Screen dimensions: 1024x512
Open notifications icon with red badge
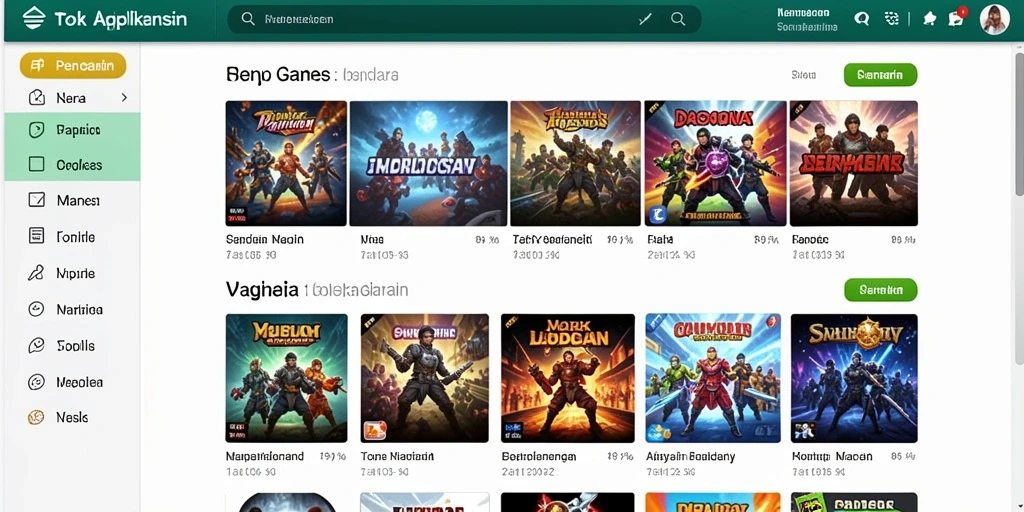coord(957,18)
